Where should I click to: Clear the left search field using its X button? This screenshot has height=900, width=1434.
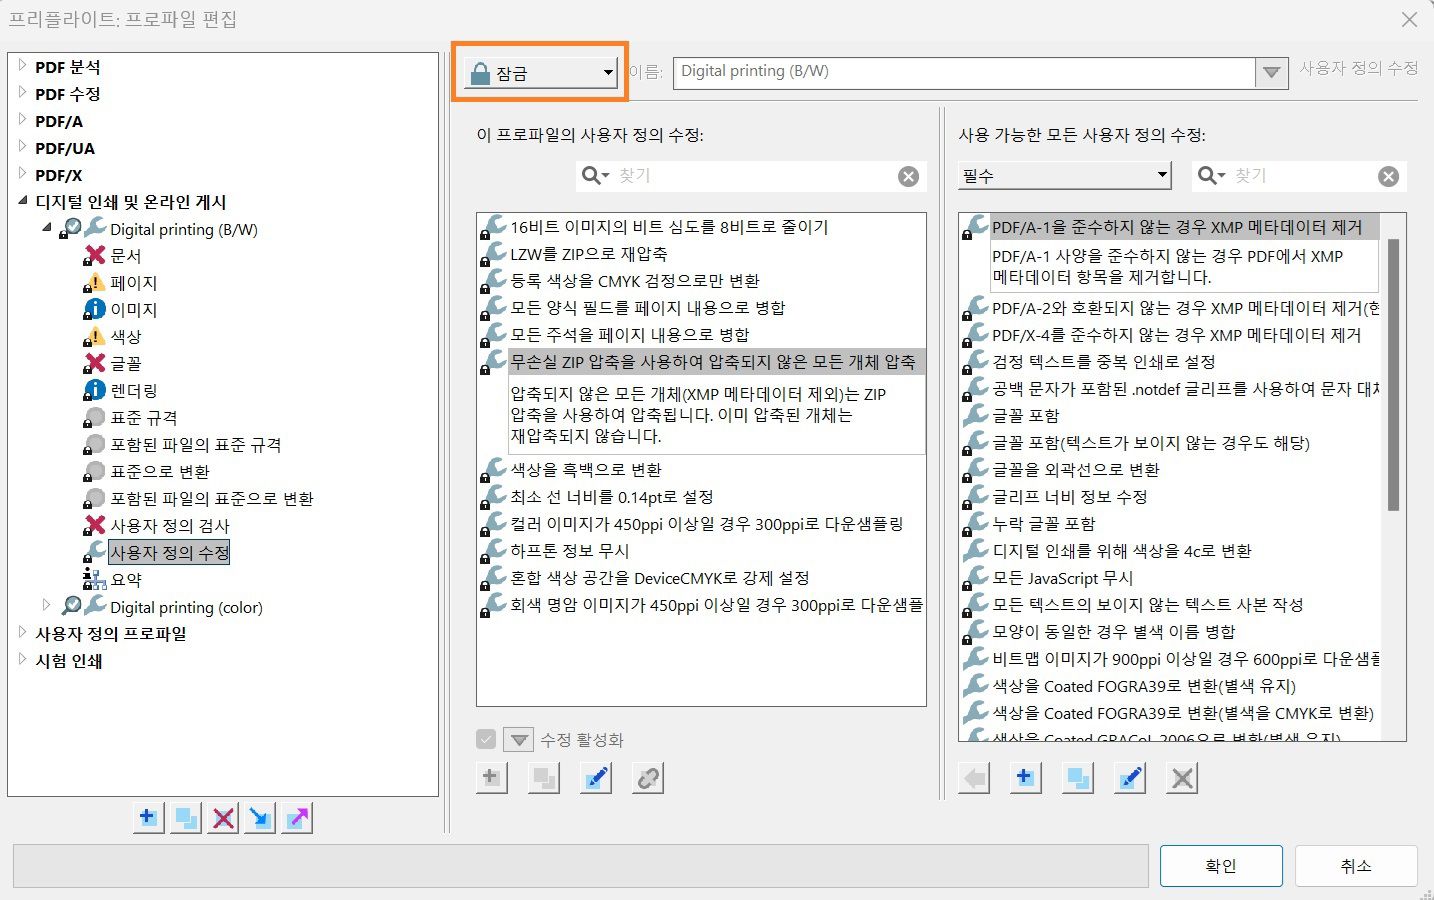[908, 175]
